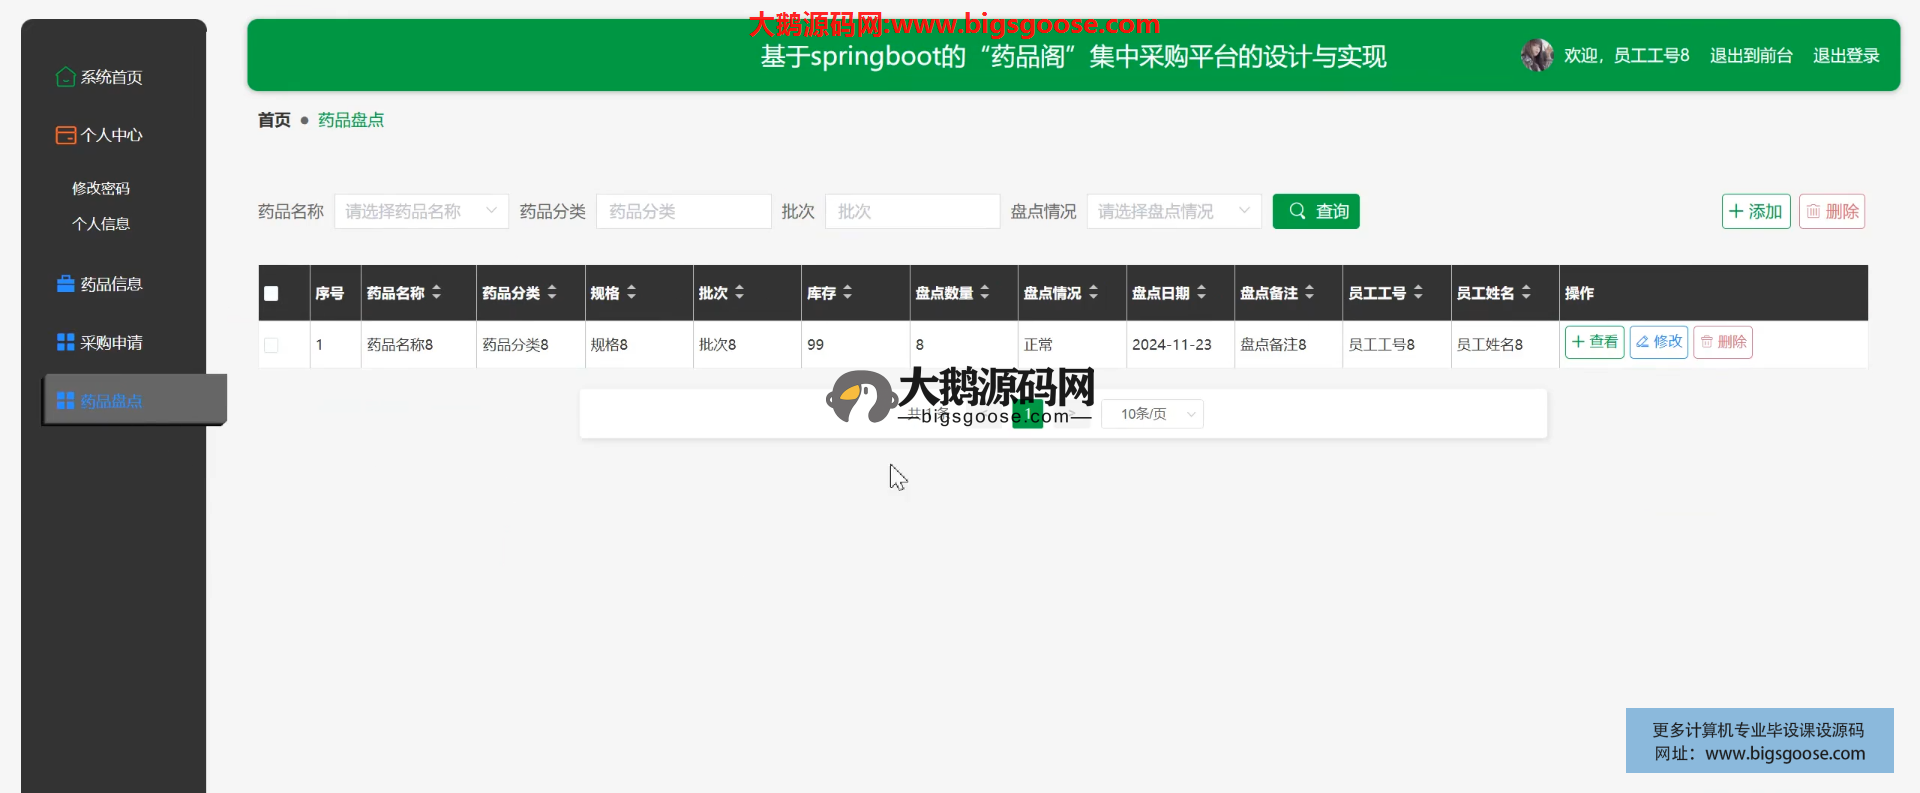This screenshot has height=793, width=1920.
Task: Click the user avatar in the header
Action: coord(1537,55)
